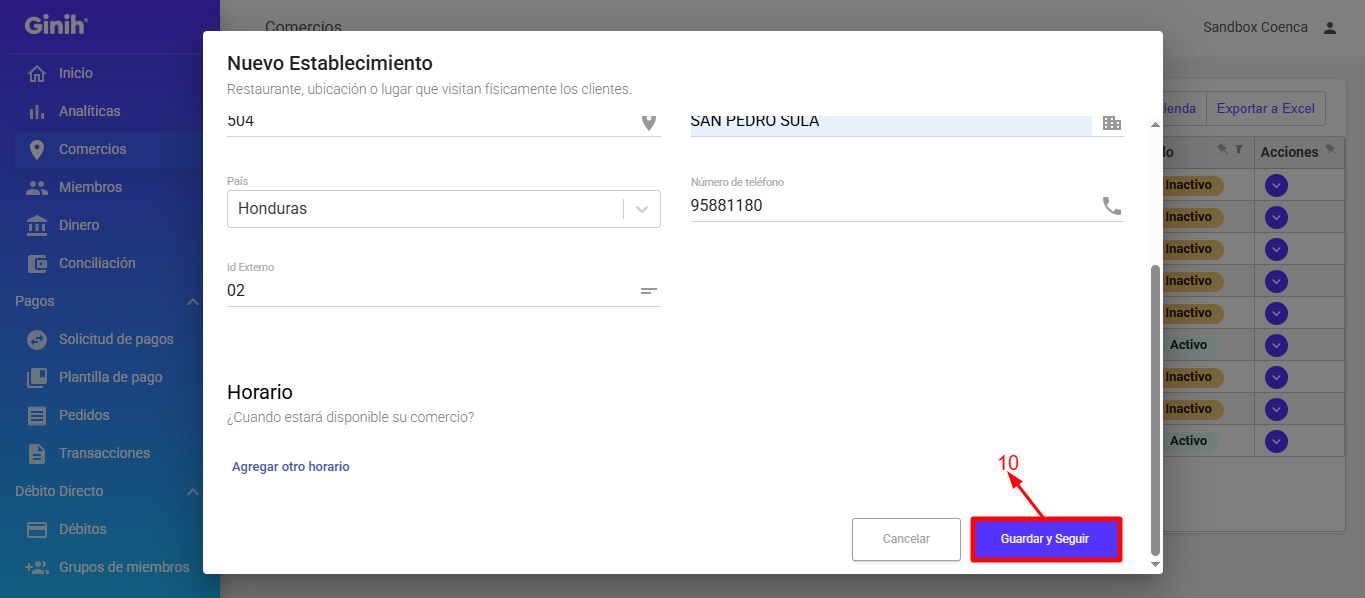This screenshot has height=598, width=1365.
Task: Go to Solicitud de pagos menu item
Action: pyautogui.click(x=116, y=340)
